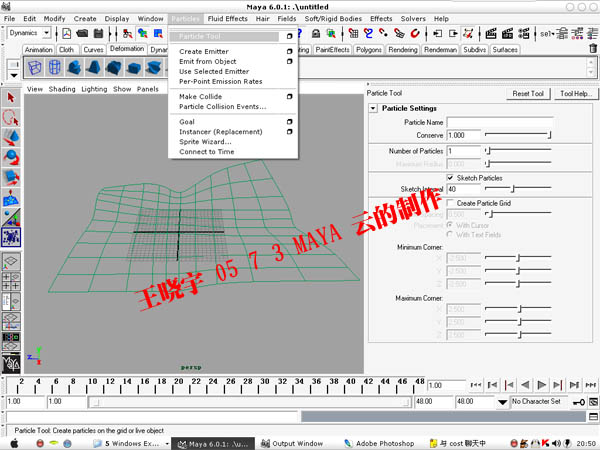Click the Reset Tool button
Viewport: 600px width, 450px height.
tap(528, 93)
